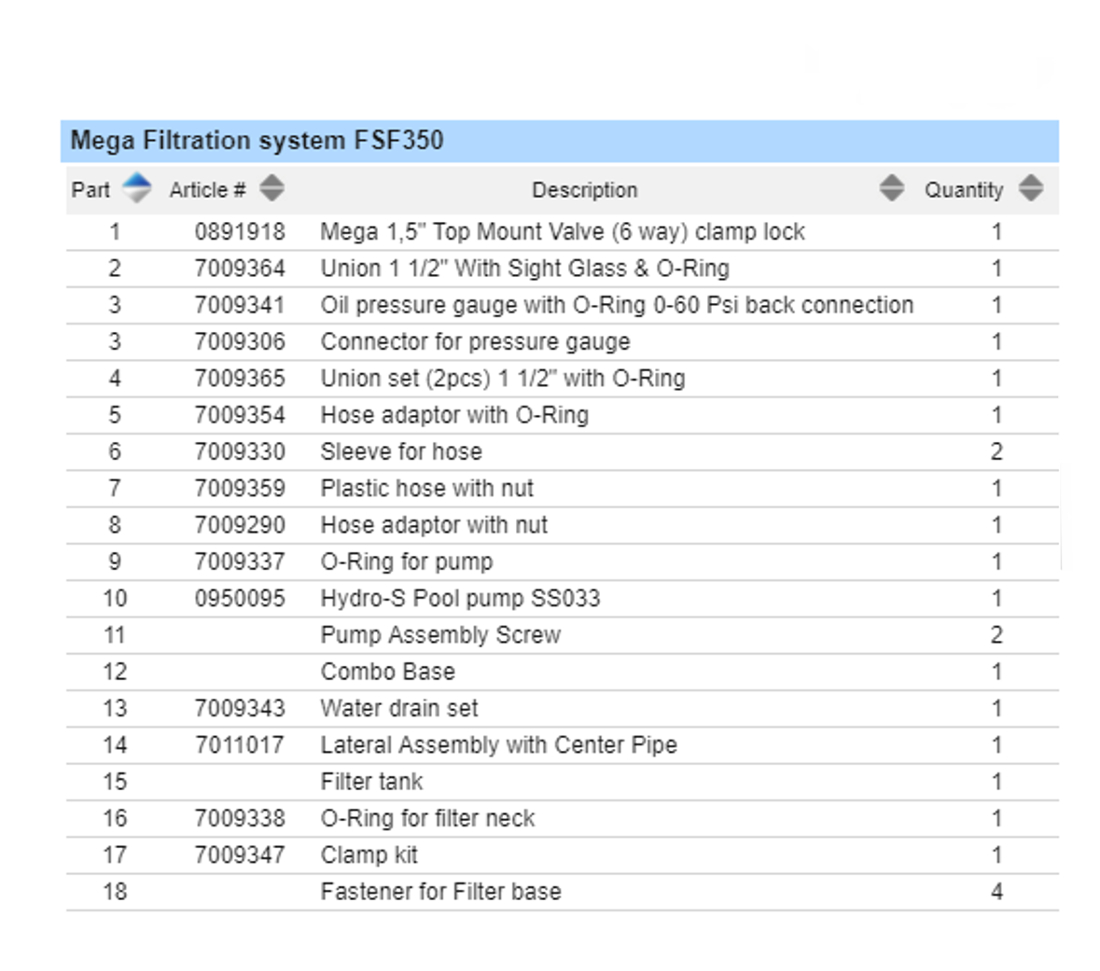1100x971 pixels.
Task: Select part number 1 cell
Action: tap(115, 232)
